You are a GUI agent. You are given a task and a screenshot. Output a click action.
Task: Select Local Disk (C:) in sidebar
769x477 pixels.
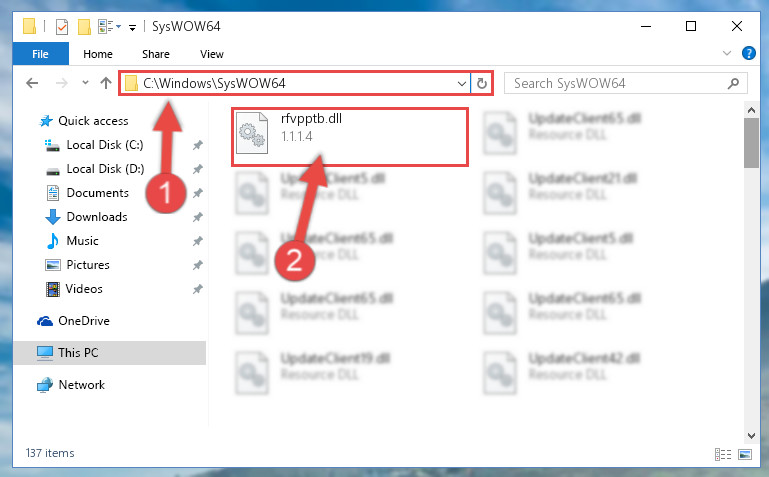tap(105, 145)
